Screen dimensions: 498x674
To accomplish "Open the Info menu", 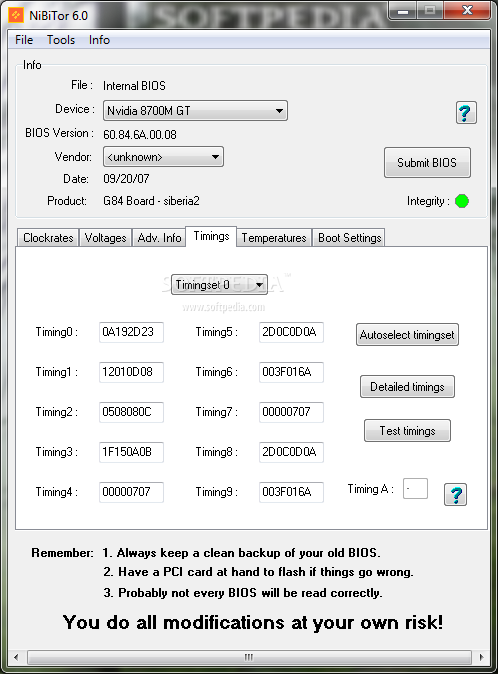I will click(99, 40).
